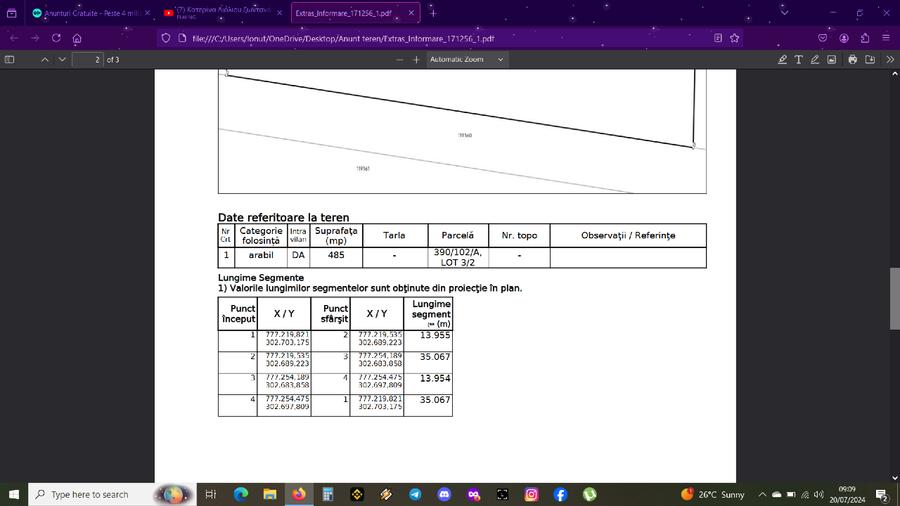Go to previous page in PDF
Viewport: 900px width, 506px height.
point(44,59)
